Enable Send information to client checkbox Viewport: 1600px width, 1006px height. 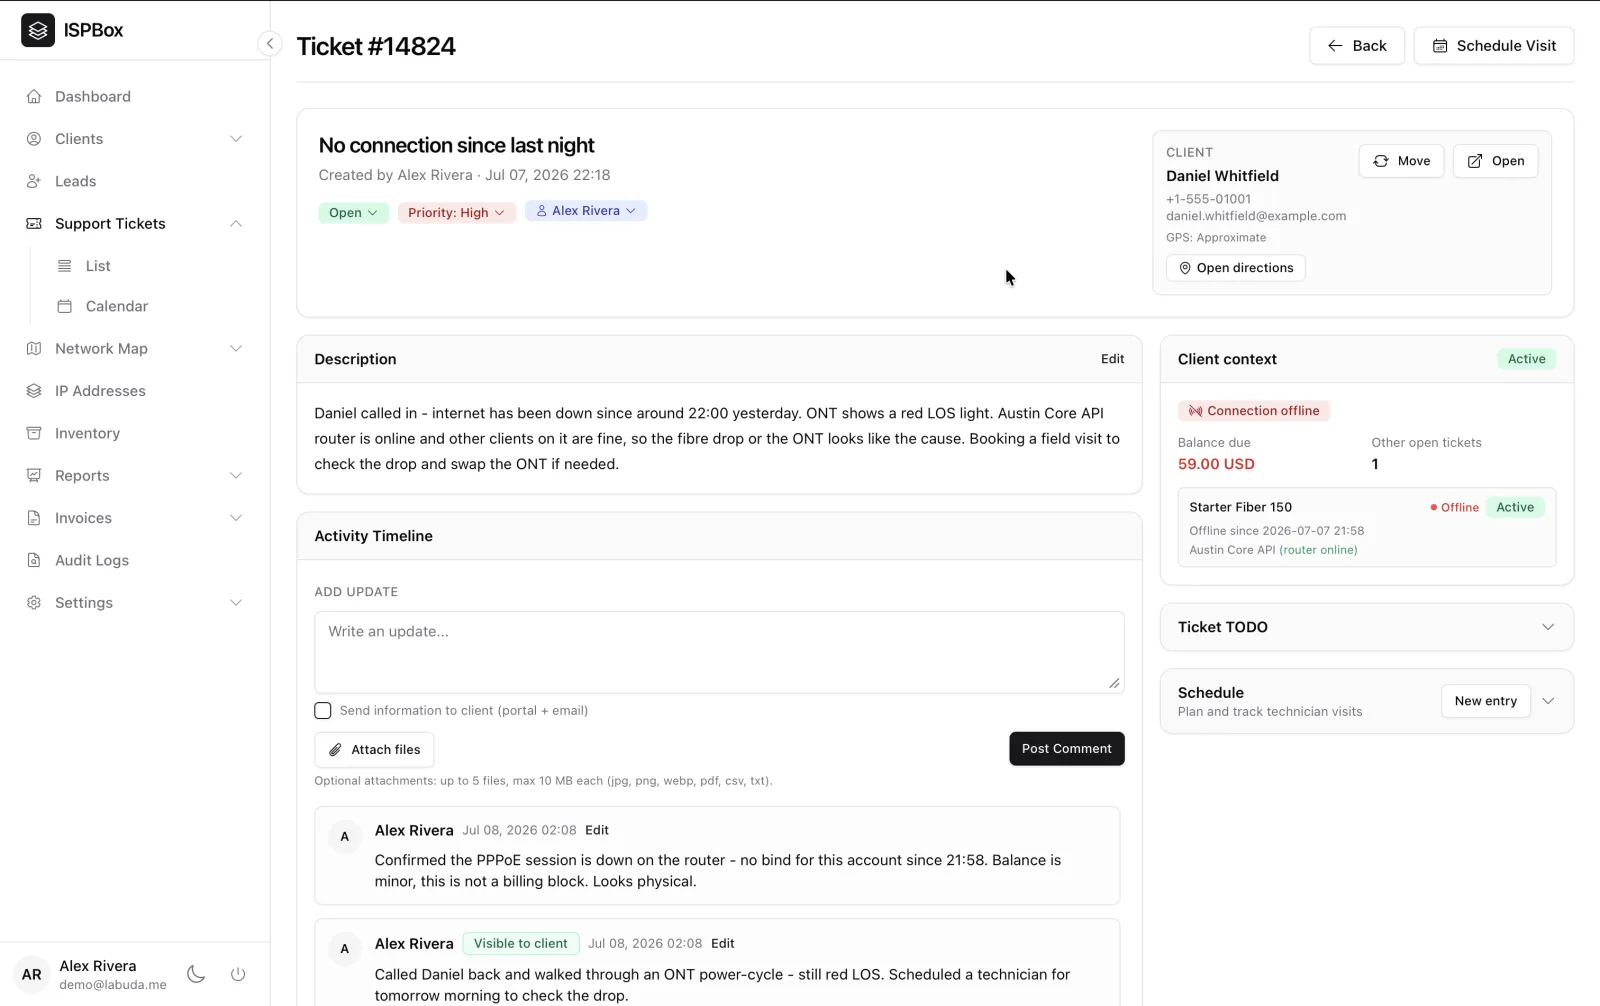tap(323, 711)
